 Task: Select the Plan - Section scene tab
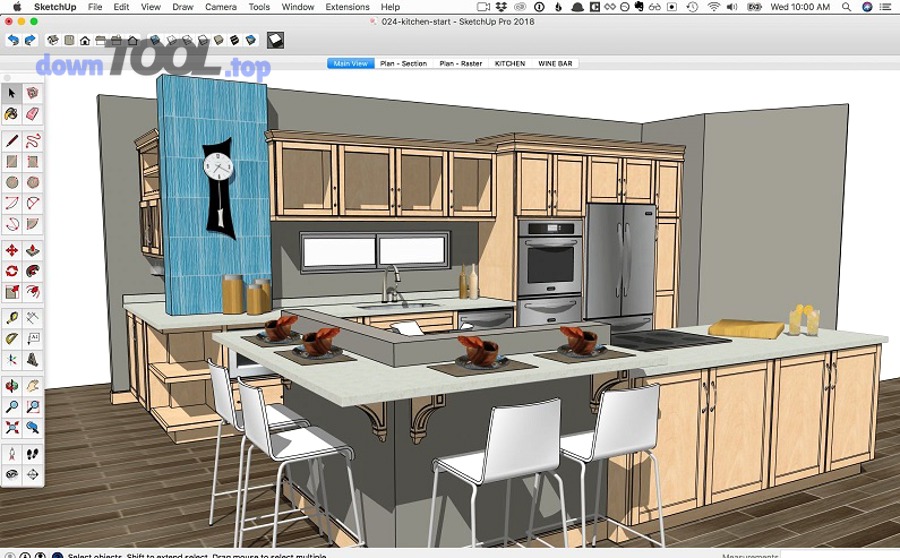pos(403,64)
